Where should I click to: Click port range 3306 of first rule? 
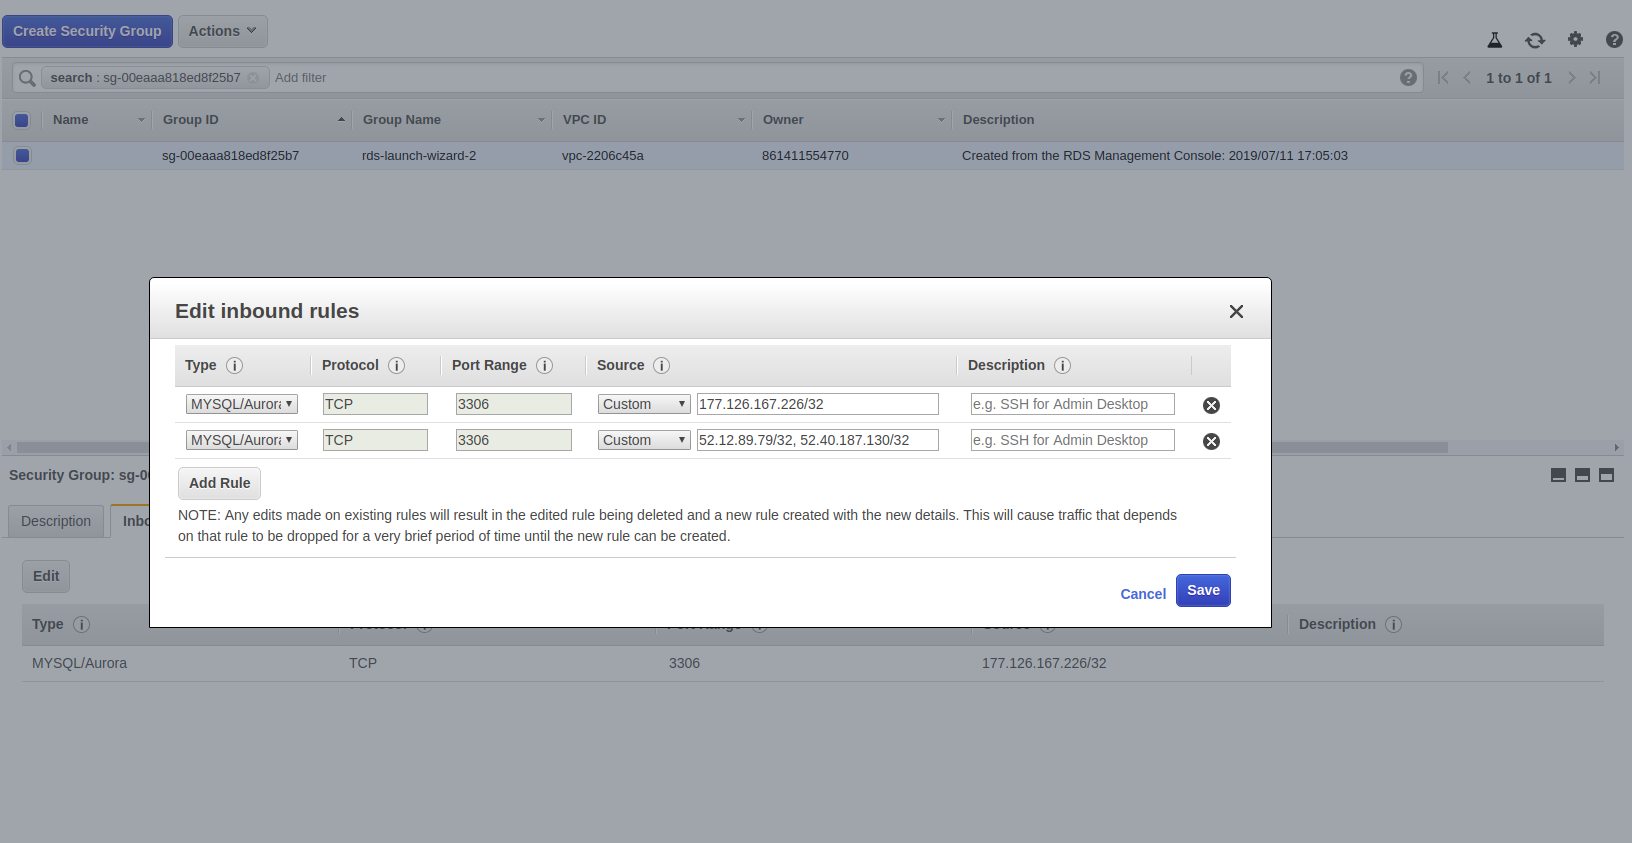[514, 404]
